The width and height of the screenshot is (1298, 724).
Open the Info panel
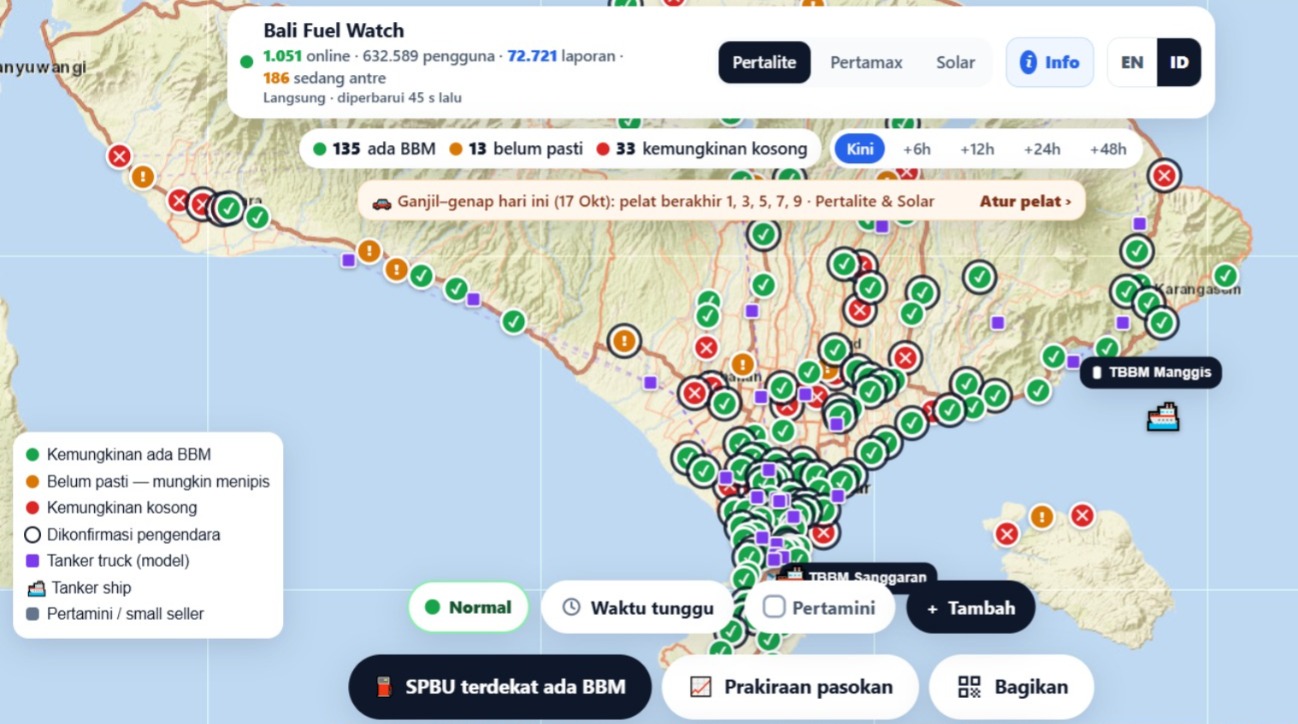point(1049,62)
